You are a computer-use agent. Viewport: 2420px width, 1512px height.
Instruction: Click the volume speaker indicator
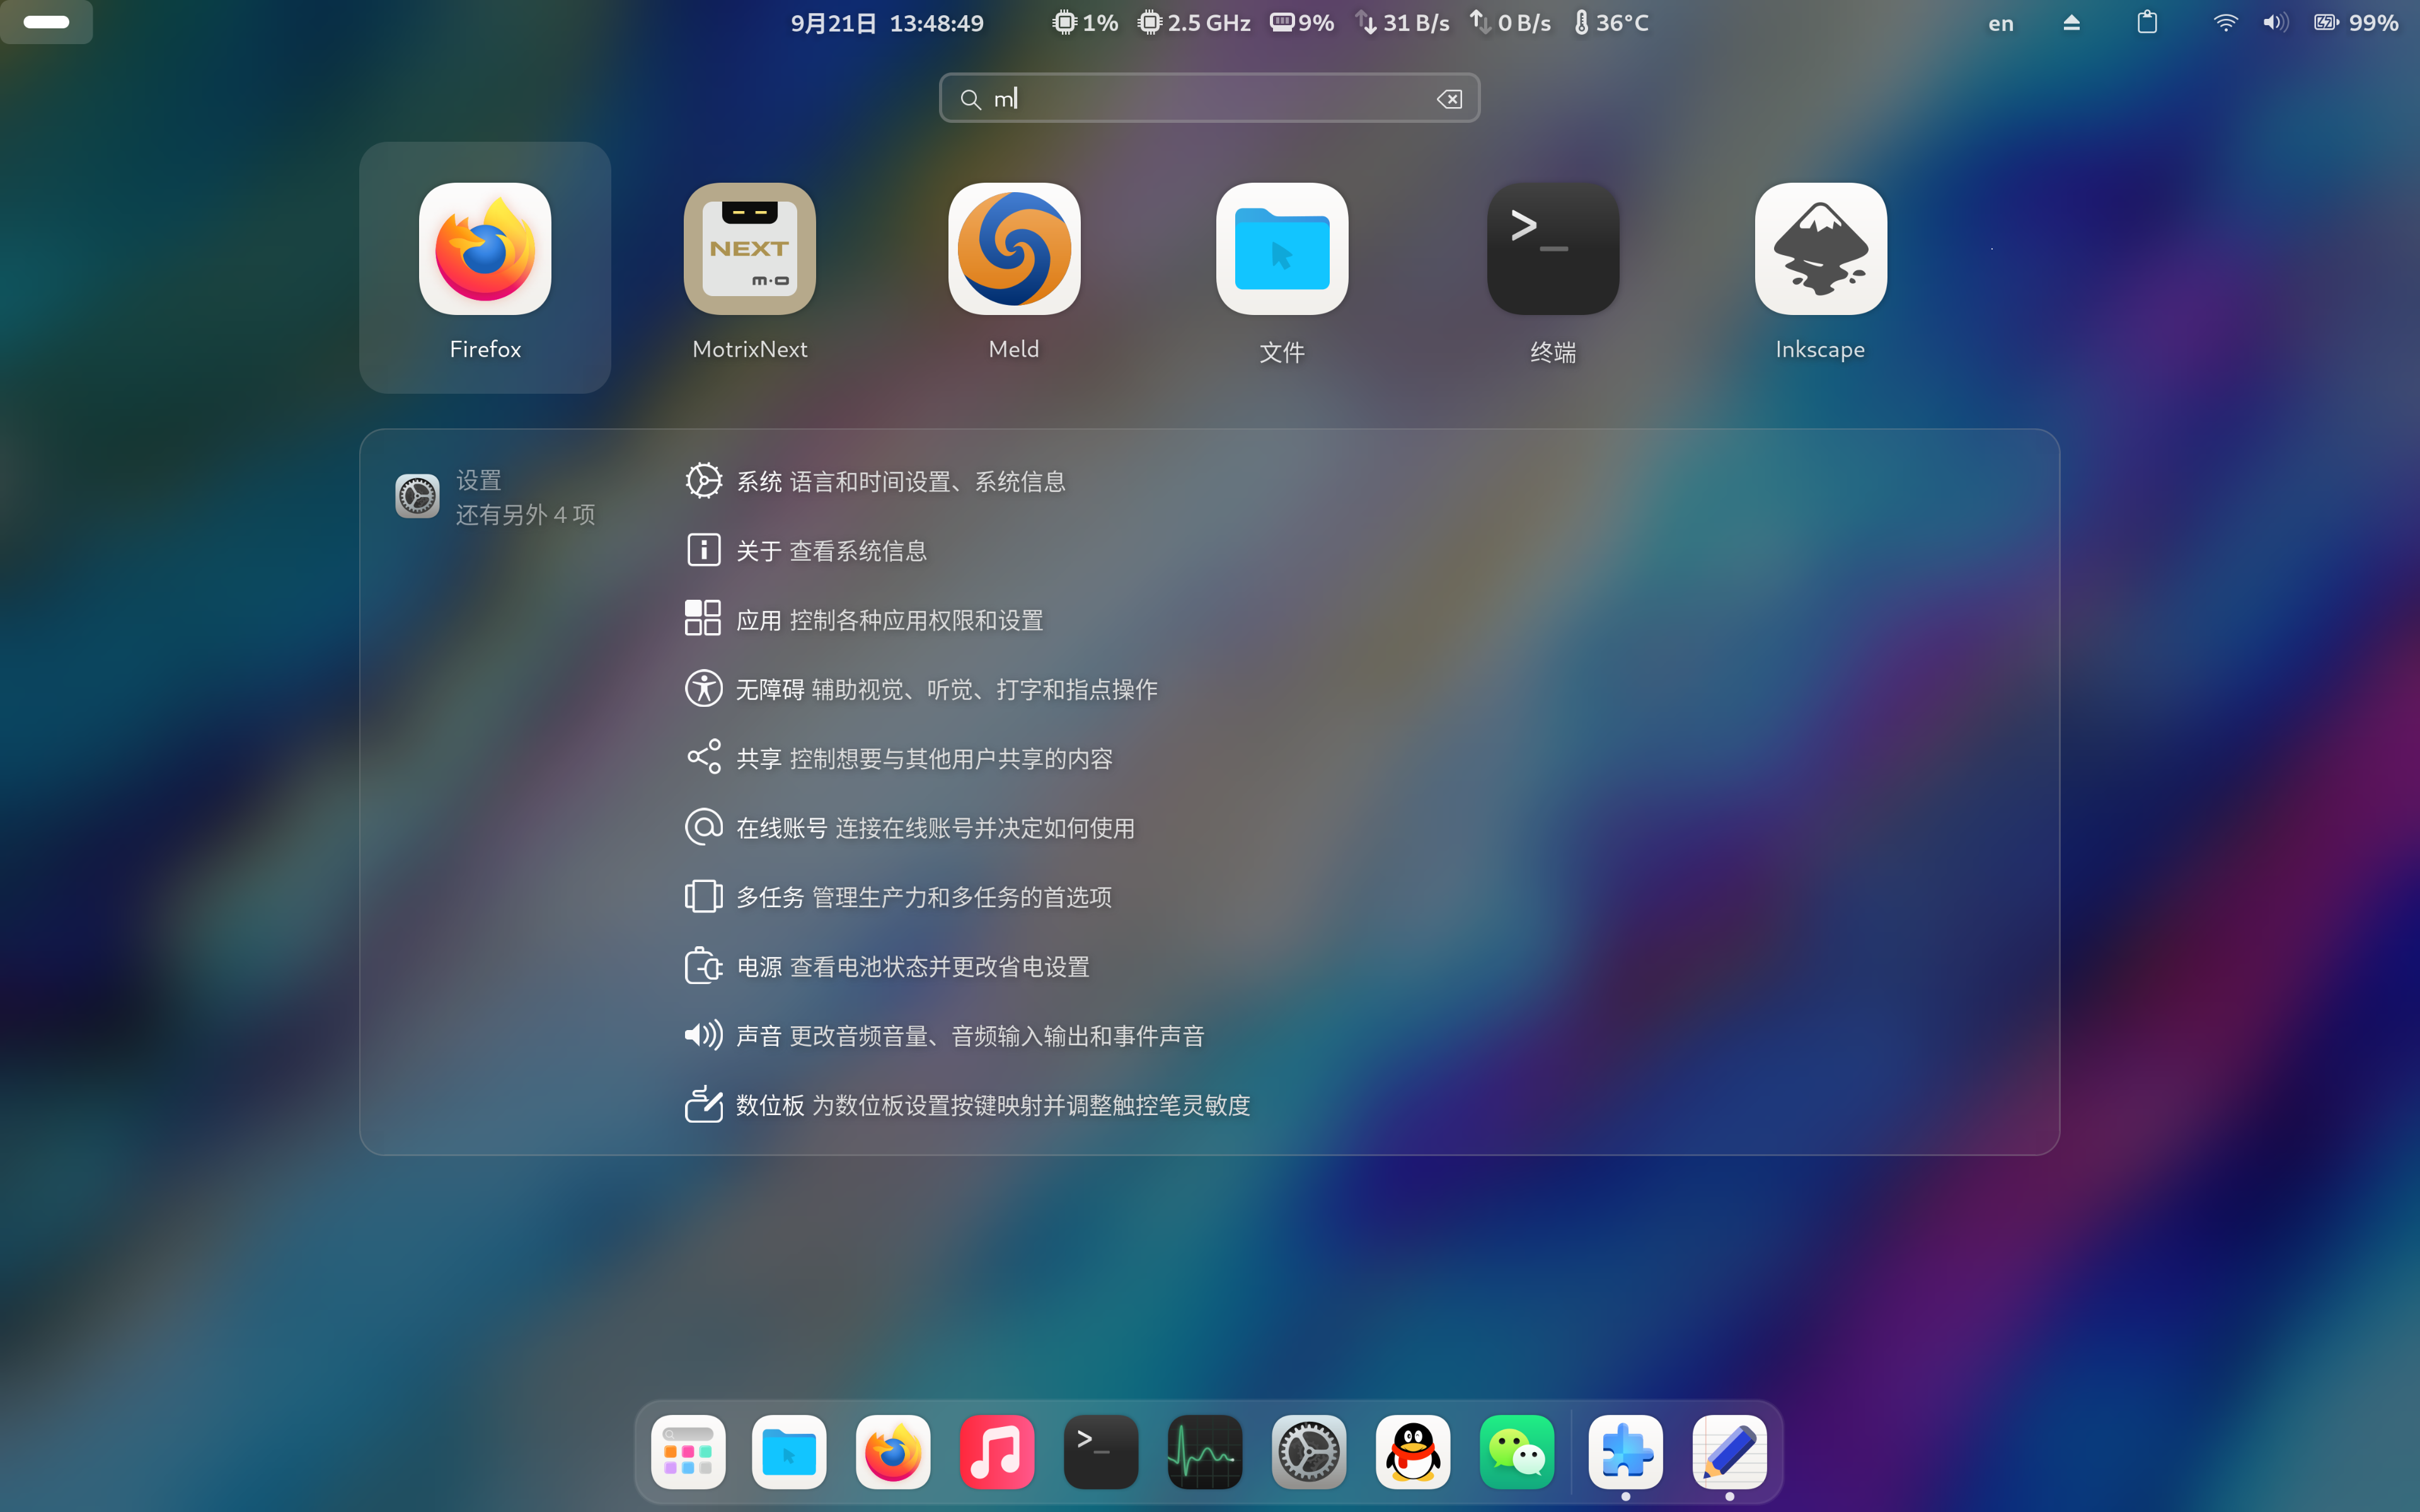(x=2276, y=22)
